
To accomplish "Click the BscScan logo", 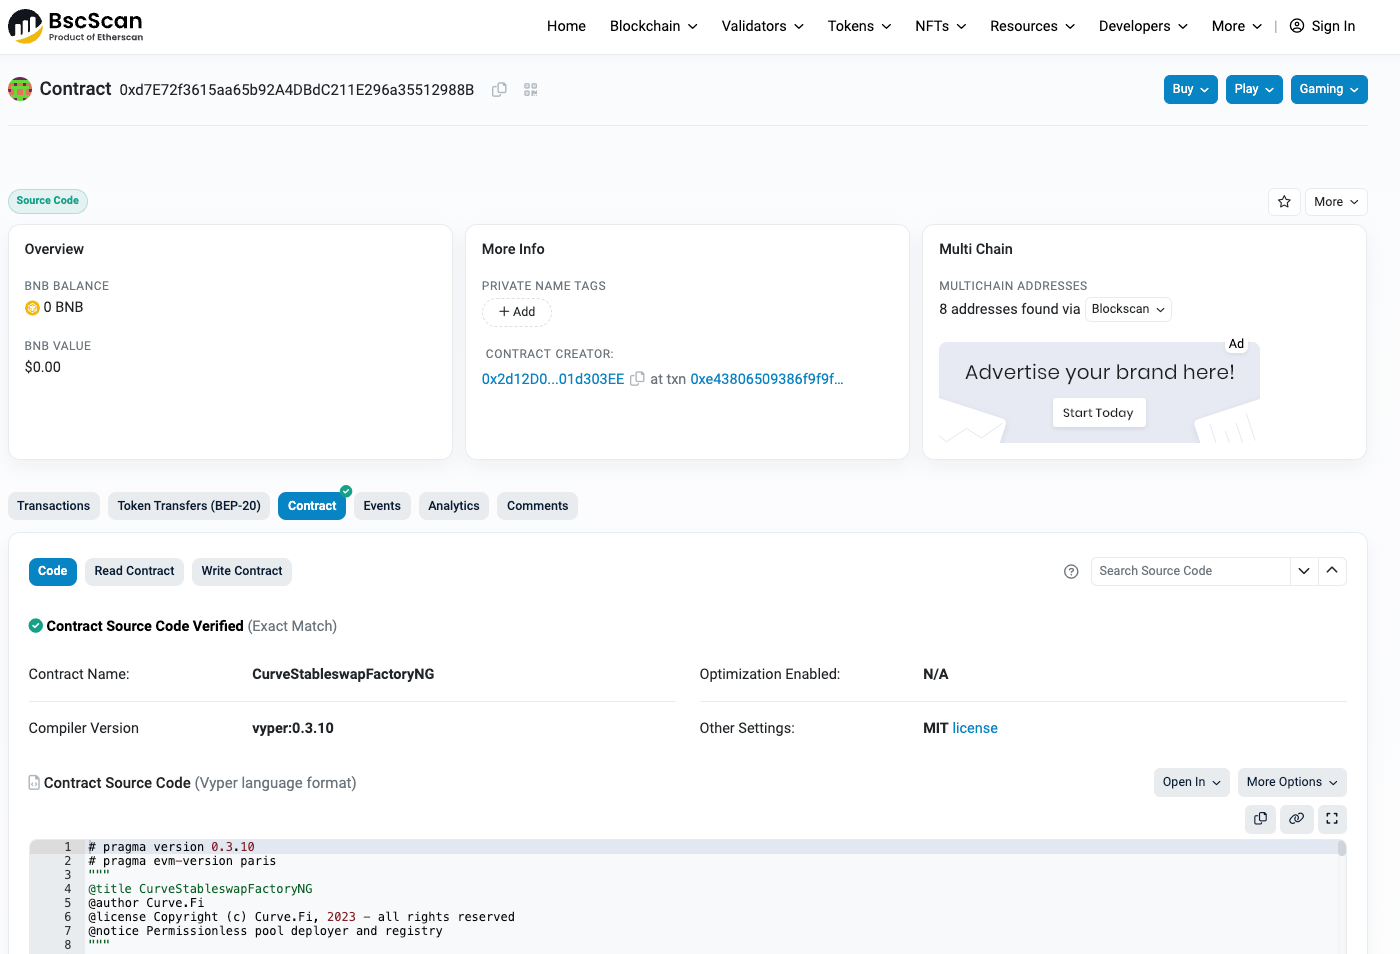I will (76, 26).
